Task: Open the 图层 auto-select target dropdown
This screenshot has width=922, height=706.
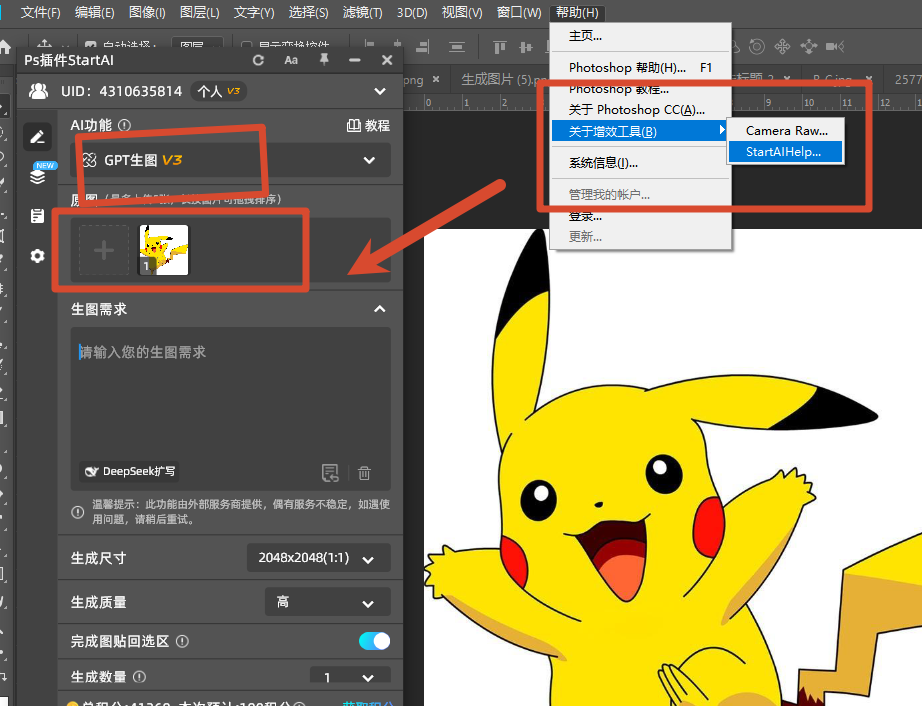Action: point(198,45)
